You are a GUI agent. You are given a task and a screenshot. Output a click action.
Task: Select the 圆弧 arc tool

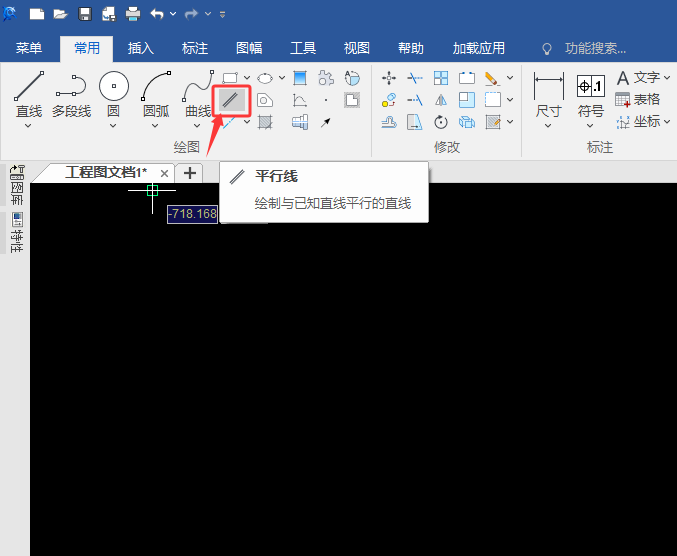tap(155, 94)
